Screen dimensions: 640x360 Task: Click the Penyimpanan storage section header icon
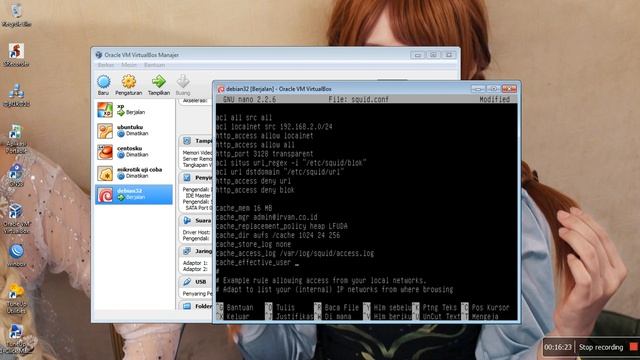point(187,178)
